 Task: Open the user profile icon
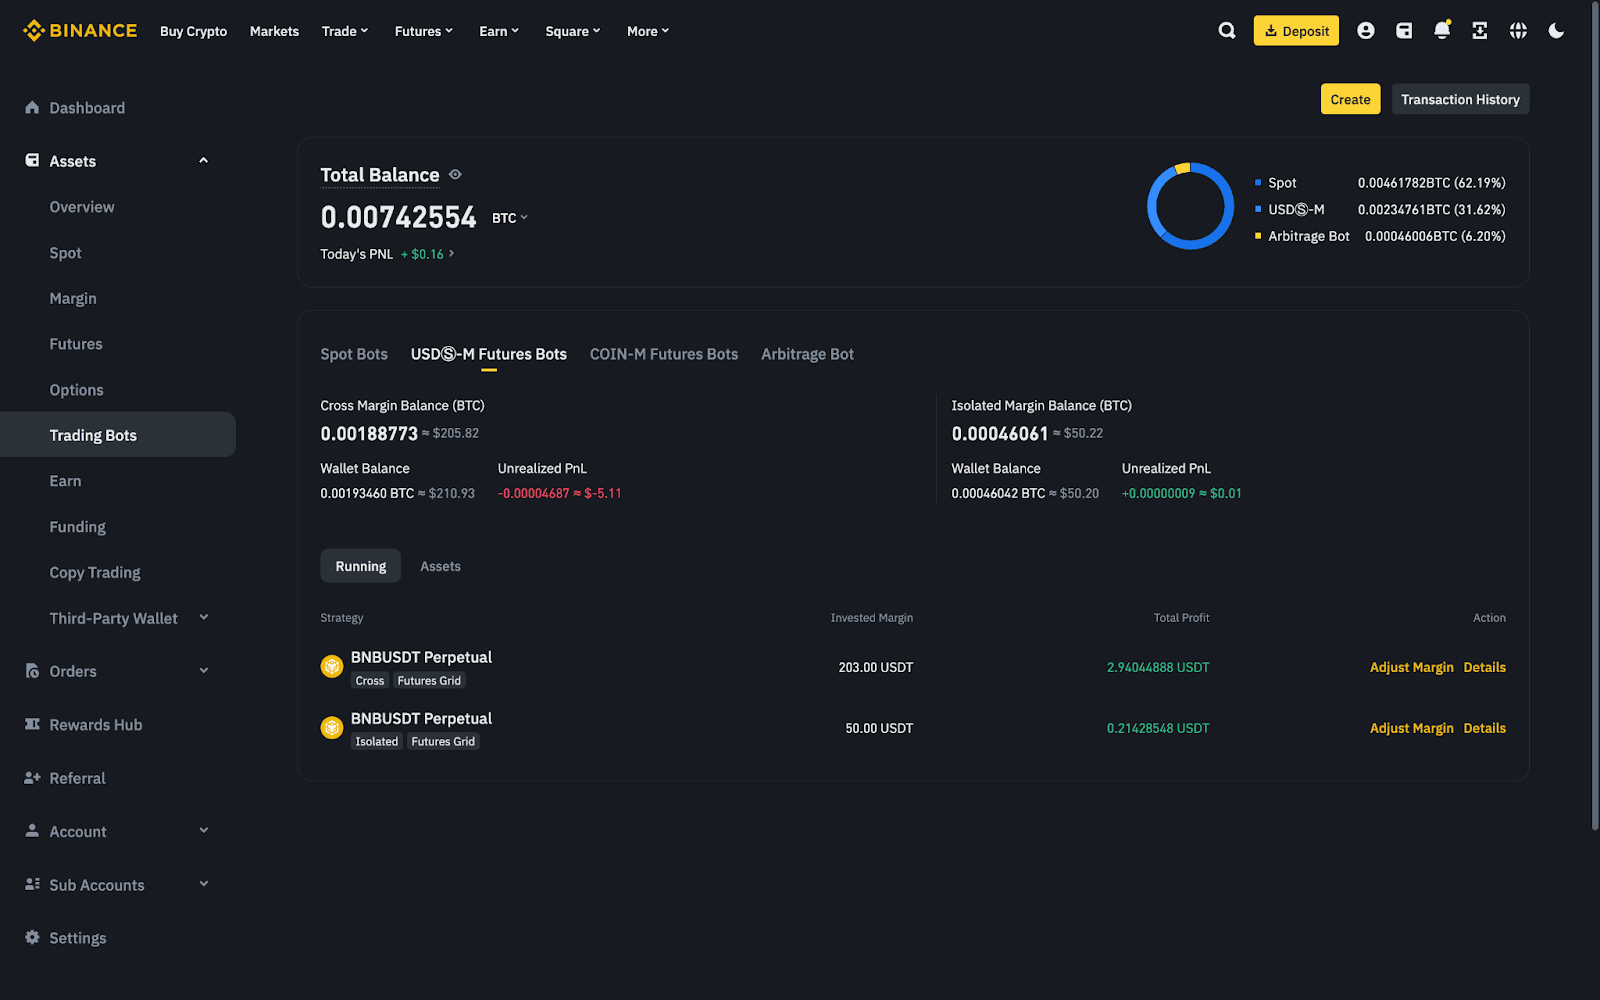pyautogui.click(x=1365, y=31)
